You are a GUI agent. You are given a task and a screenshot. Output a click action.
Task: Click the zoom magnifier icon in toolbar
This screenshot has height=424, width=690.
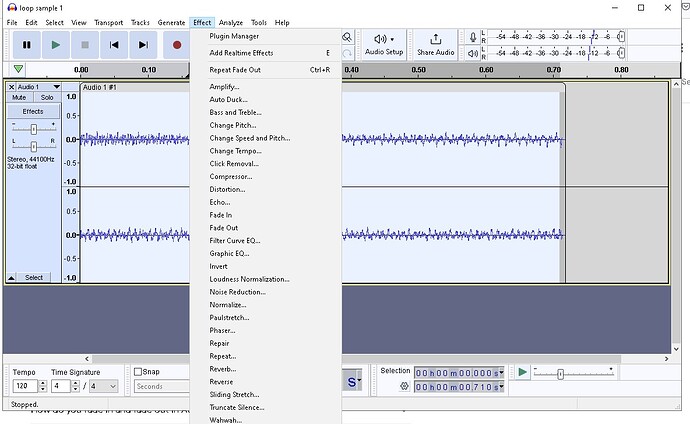347,37
